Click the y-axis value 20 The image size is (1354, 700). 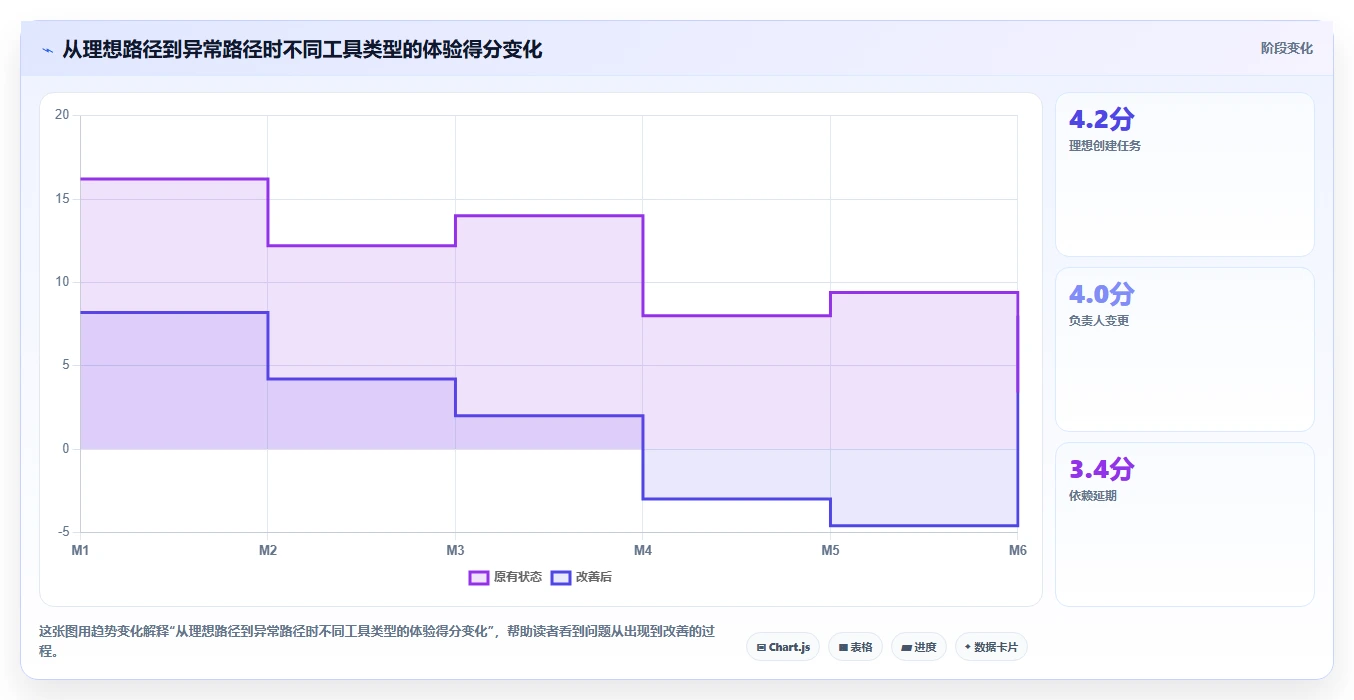62,115
